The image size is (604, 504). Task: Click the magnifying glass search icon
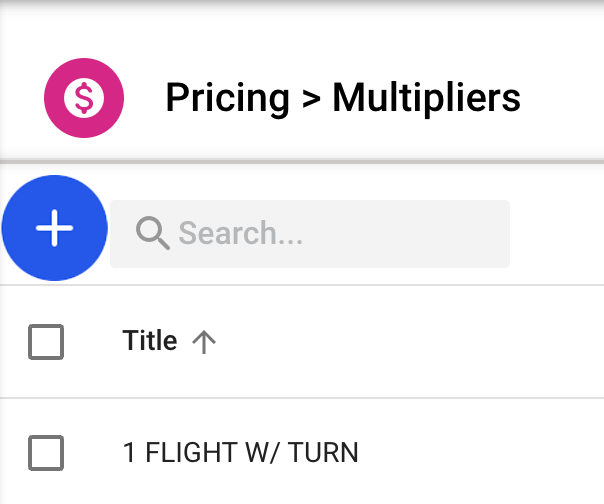(152, 233)
